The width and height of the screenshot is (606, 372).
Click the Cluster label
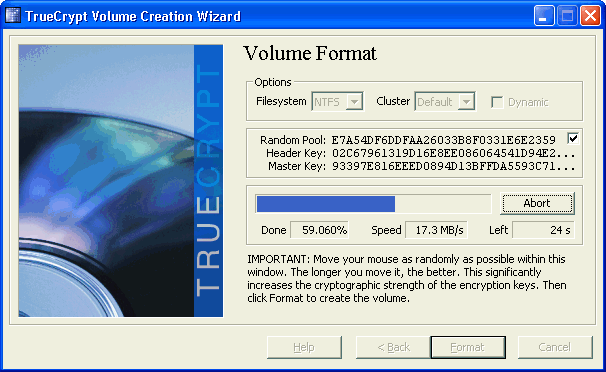(x=393, y=101)
